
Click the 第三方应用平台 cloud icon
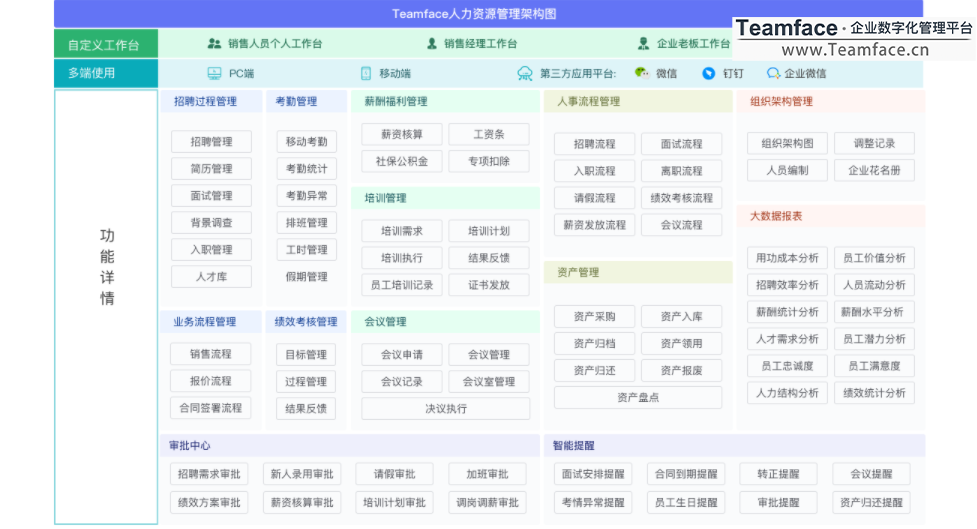[525, 73]
